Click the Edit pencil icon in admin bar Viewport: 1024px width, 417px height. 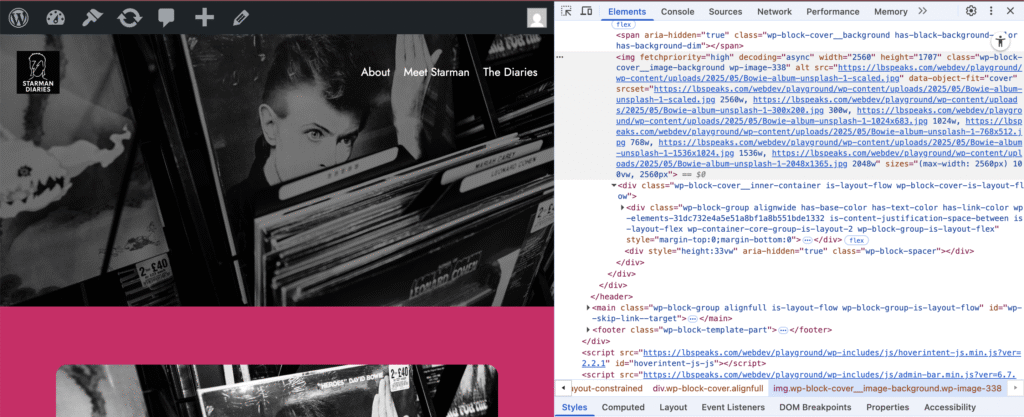click(x=240, y=17)
